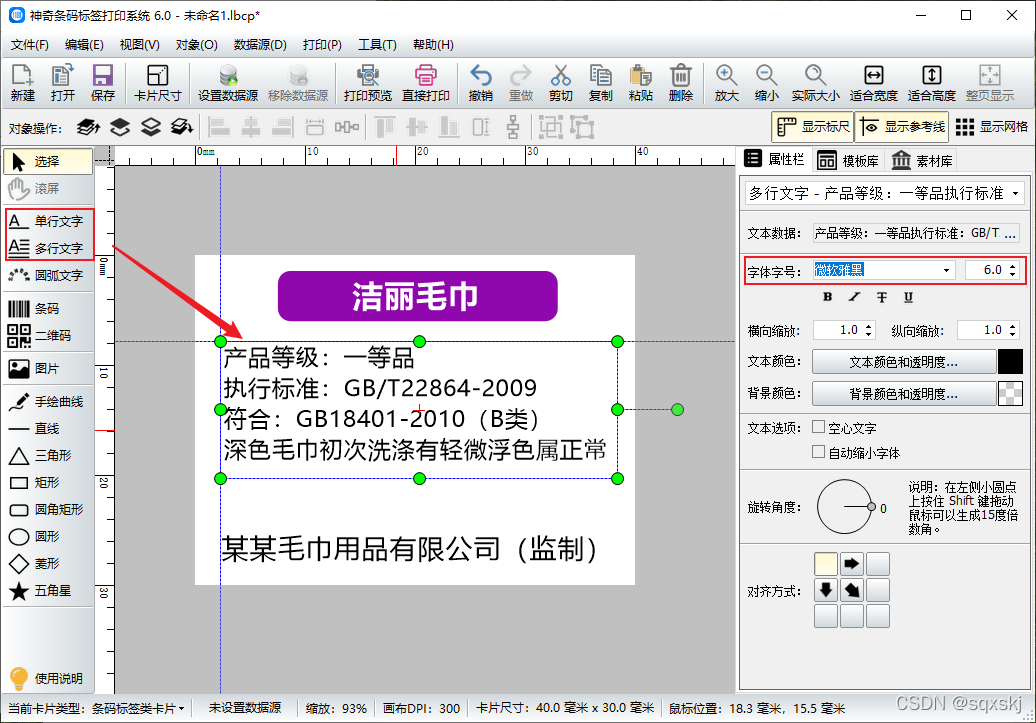Adjust font size 6.0 stepper
Viewport: 1036px width, 723px height.
(x=1012, y=270)
